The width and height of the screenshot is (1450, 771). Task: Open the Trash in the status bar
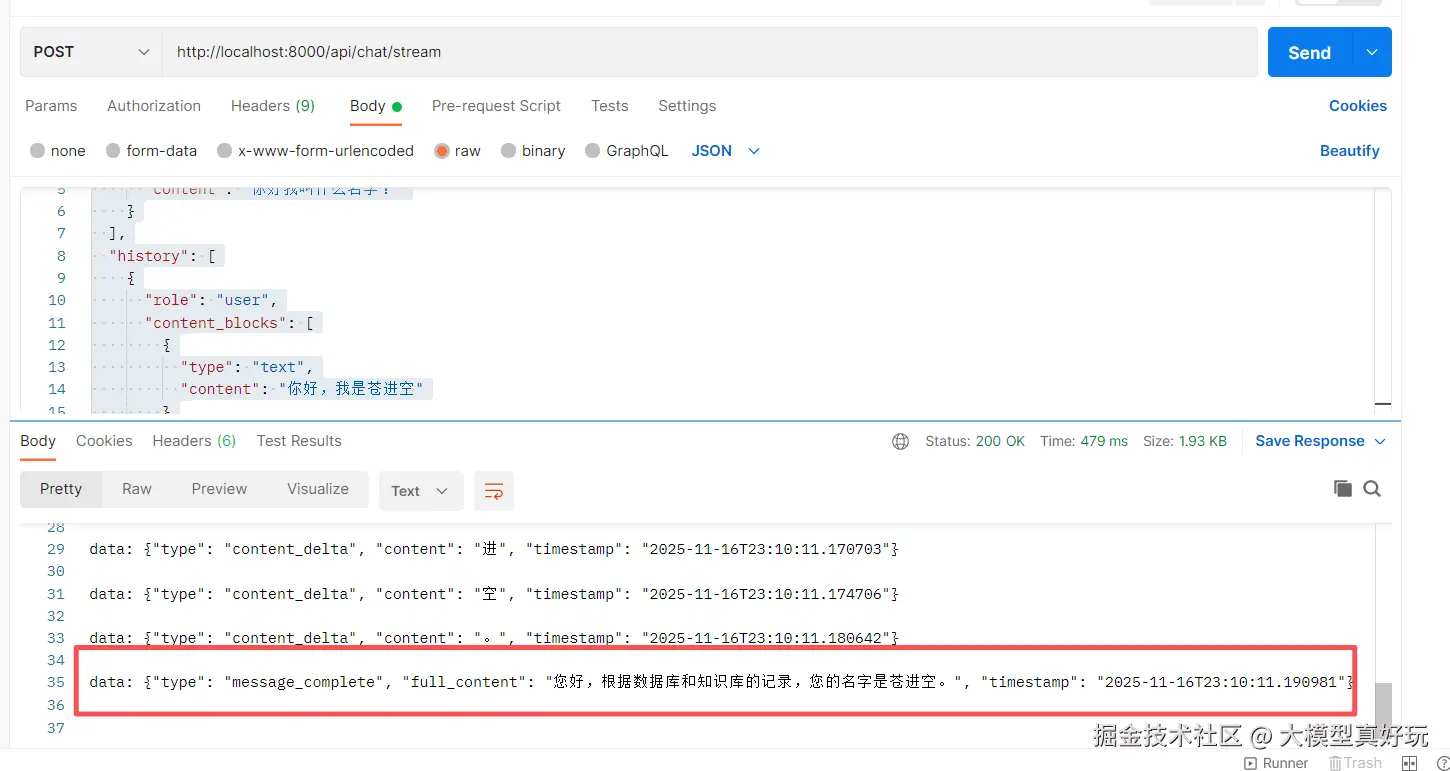pyautogui.click(x=1355, y=763)
